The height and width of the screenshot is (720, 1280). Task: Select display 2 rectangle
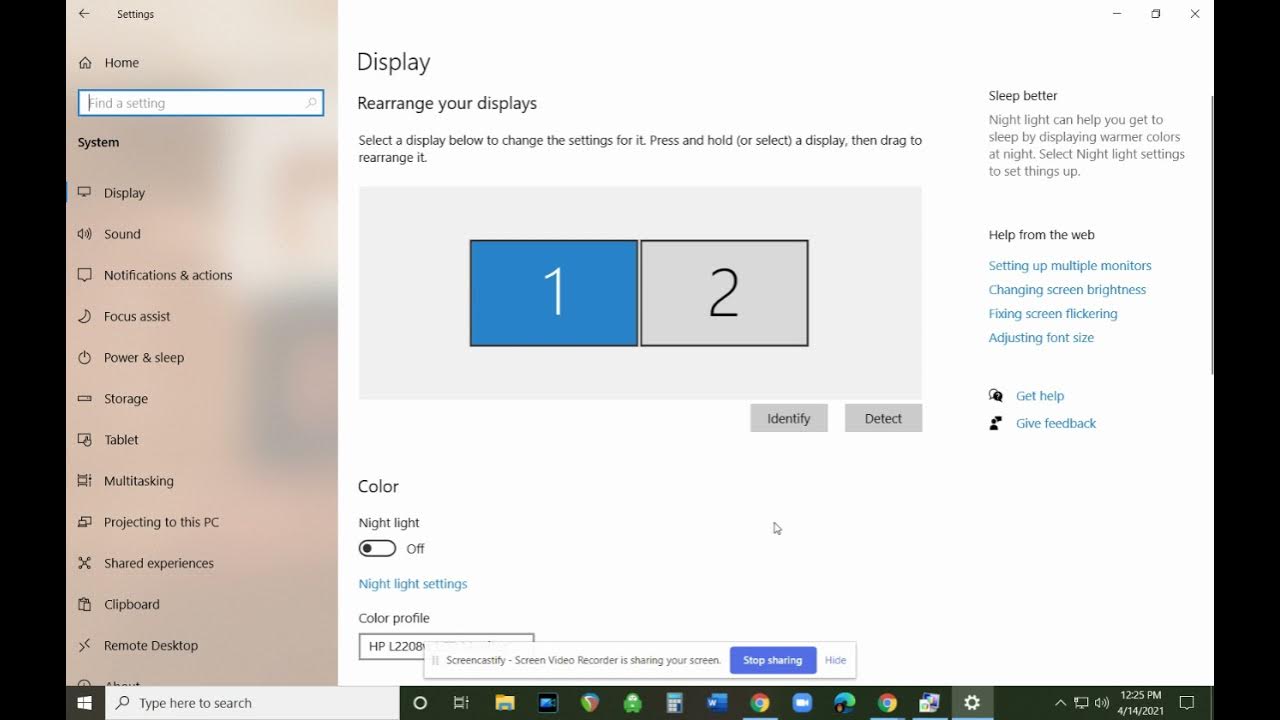[724, 293]
